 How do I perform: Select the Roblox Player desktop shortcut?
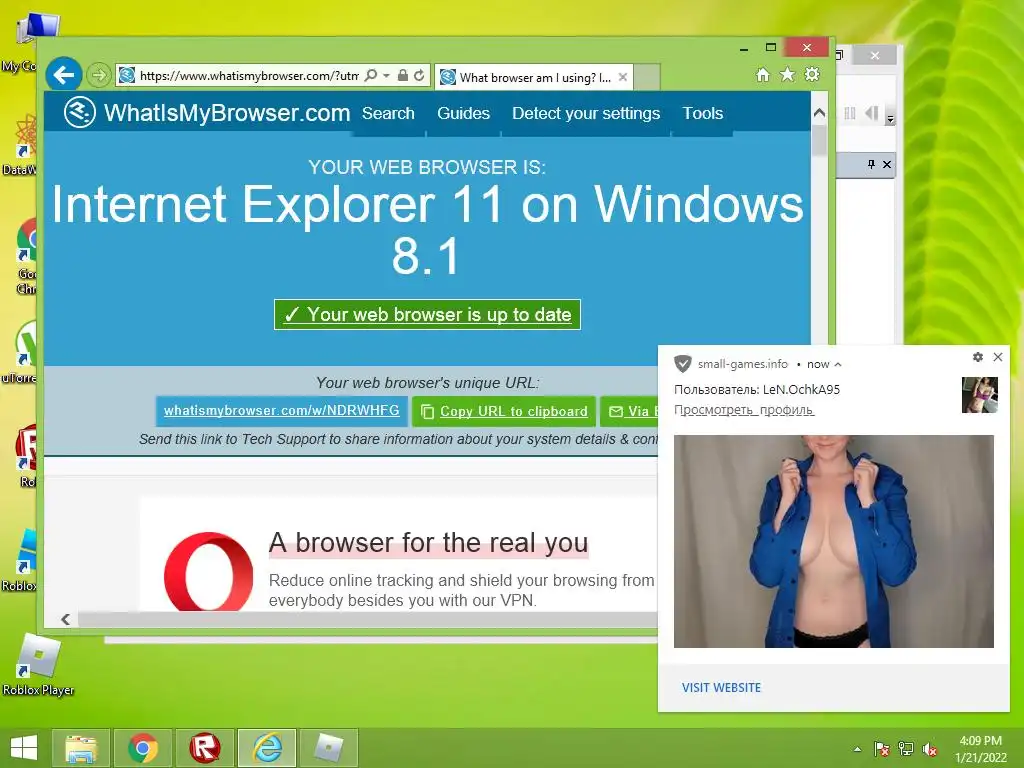click(x=39, y=665)
